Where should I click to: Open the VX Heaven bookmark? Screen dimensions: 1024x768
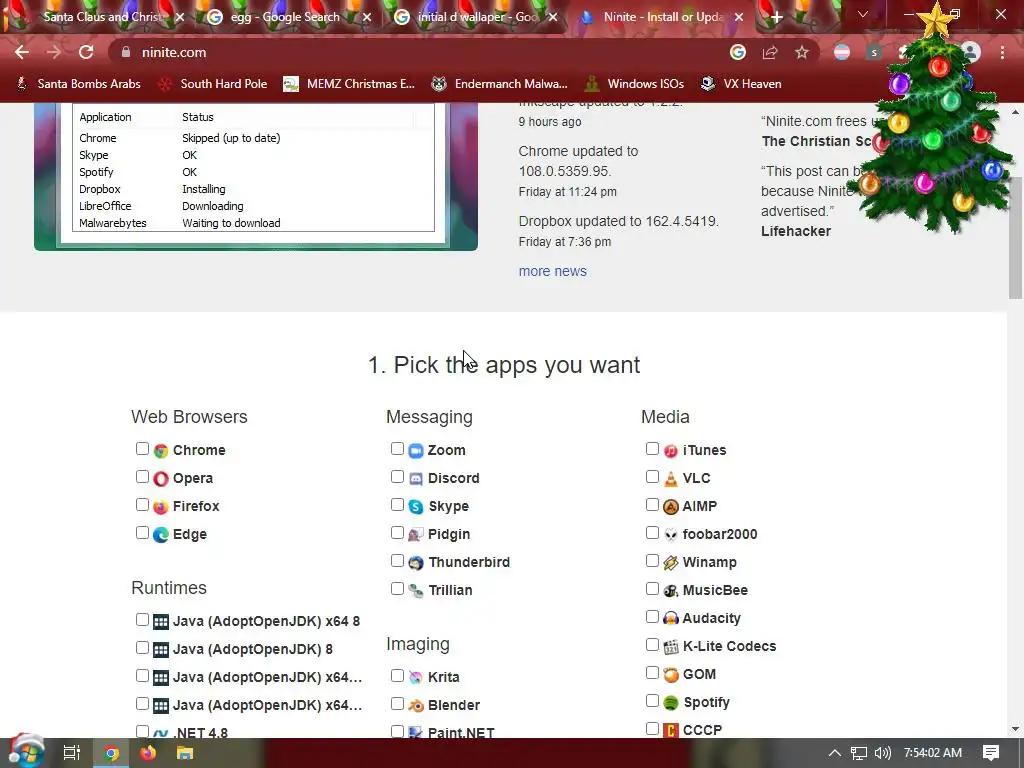coord(741,84)
